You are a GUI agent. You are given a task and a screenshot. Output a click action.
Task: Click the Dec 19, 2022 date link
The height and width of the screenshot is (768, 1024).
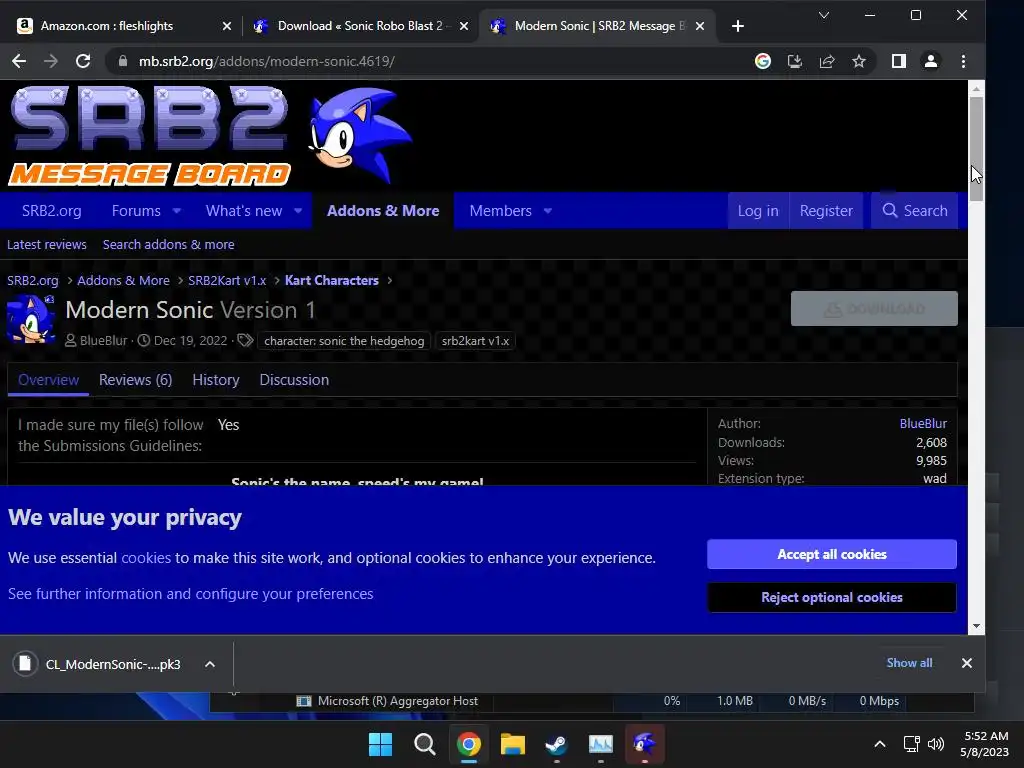click(x=190, y=341)
